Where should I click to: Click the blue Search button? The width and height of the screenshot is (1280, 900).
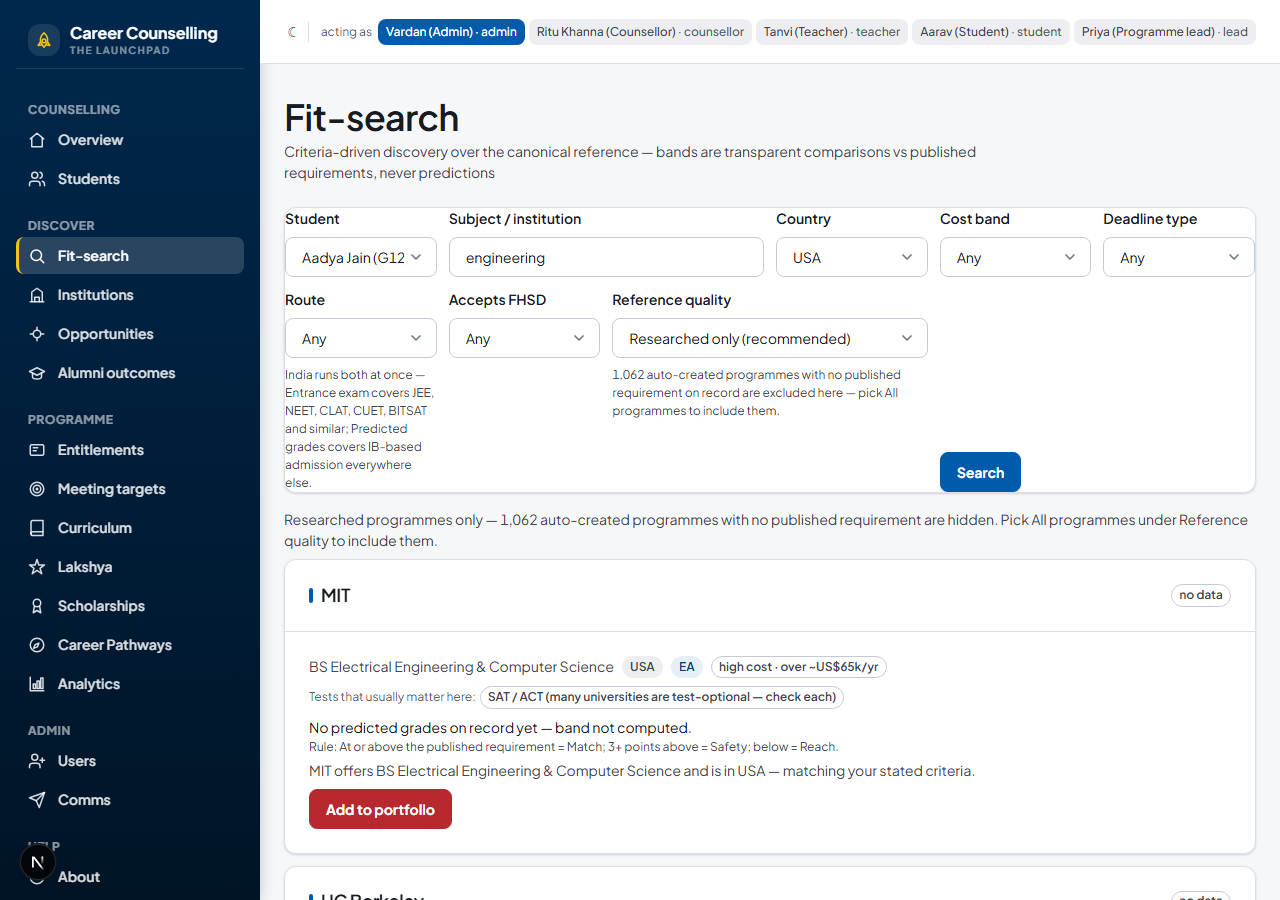pyautogui.click(x=980, y=472)
